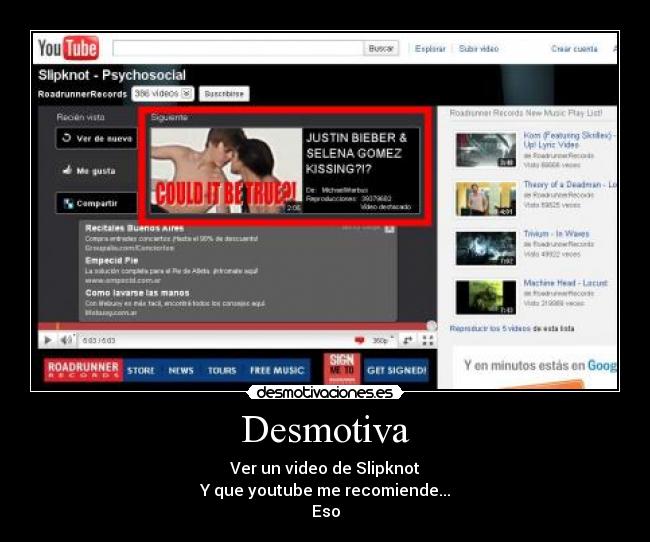Toggle the red annotations icon

coord(359,340)
